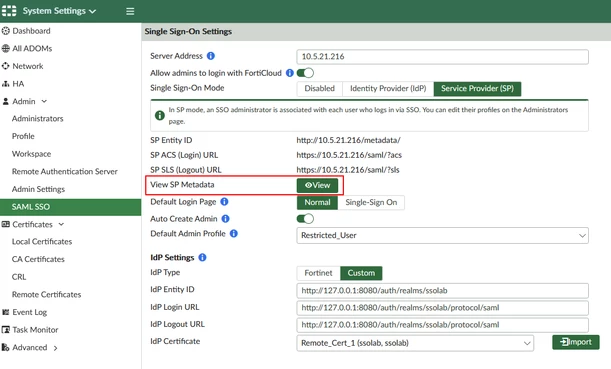Choose Custom as IdP Type
Image resolution: width=611 pixels, height=369 pixels.
361,273
